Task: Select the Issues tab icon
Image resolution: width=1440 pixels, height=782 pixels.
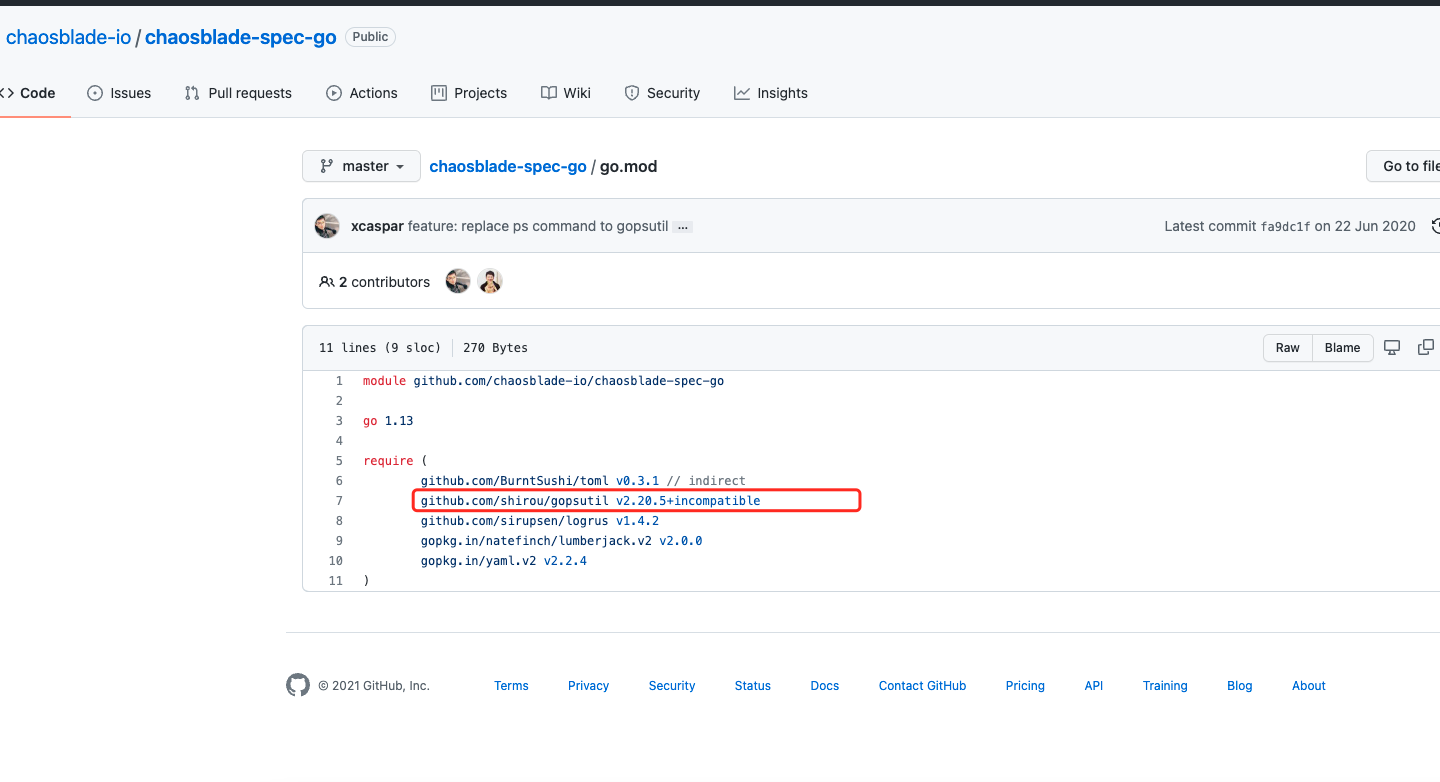Action: tap(95, 92)
